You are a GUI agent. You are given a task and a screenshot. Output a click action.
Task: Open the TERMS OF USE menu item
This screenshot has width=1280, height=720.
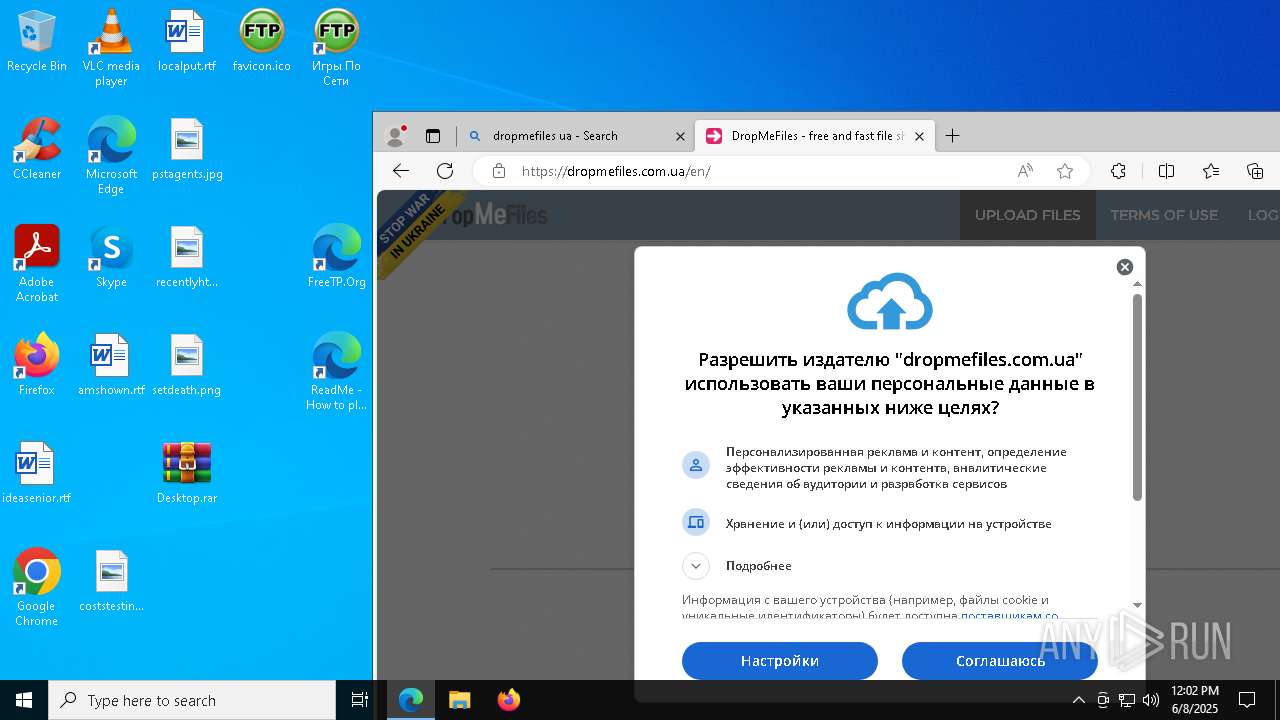pos(1164,215)
